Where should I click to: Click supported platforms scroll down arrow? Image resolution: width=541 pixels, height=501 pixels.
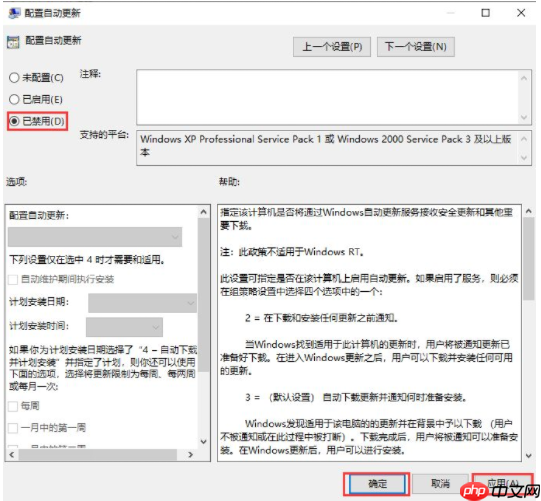point(524,158)
